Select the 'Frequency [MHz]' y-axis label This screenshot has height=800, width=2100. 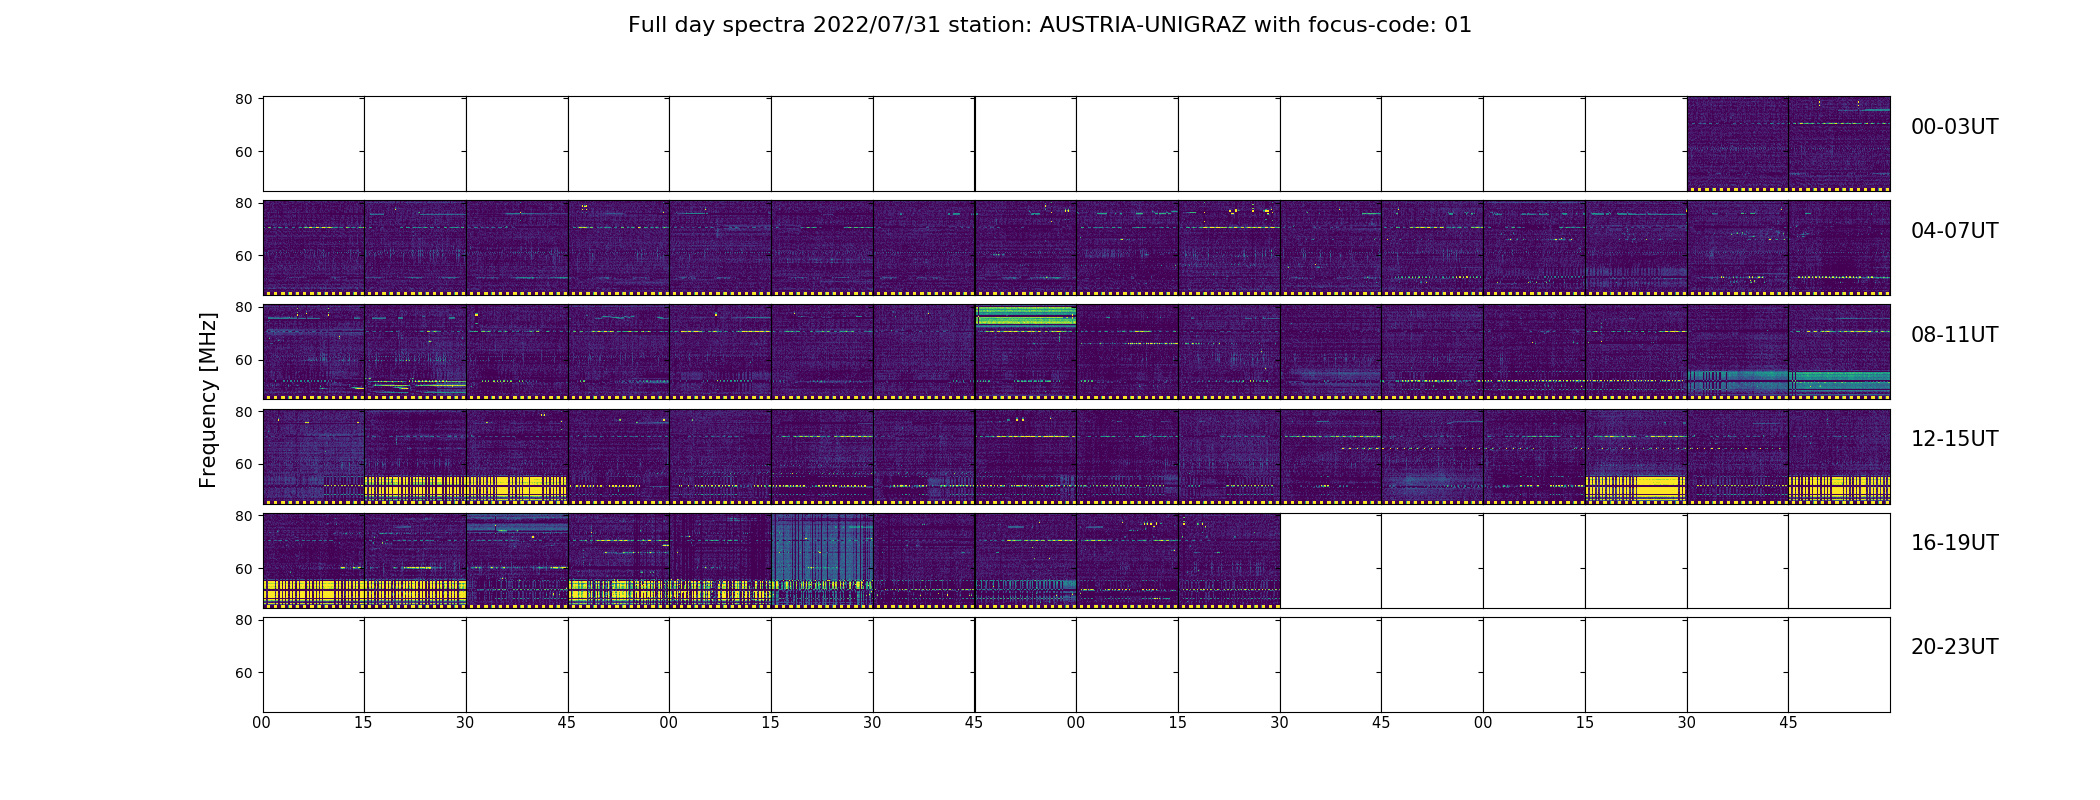208,400
